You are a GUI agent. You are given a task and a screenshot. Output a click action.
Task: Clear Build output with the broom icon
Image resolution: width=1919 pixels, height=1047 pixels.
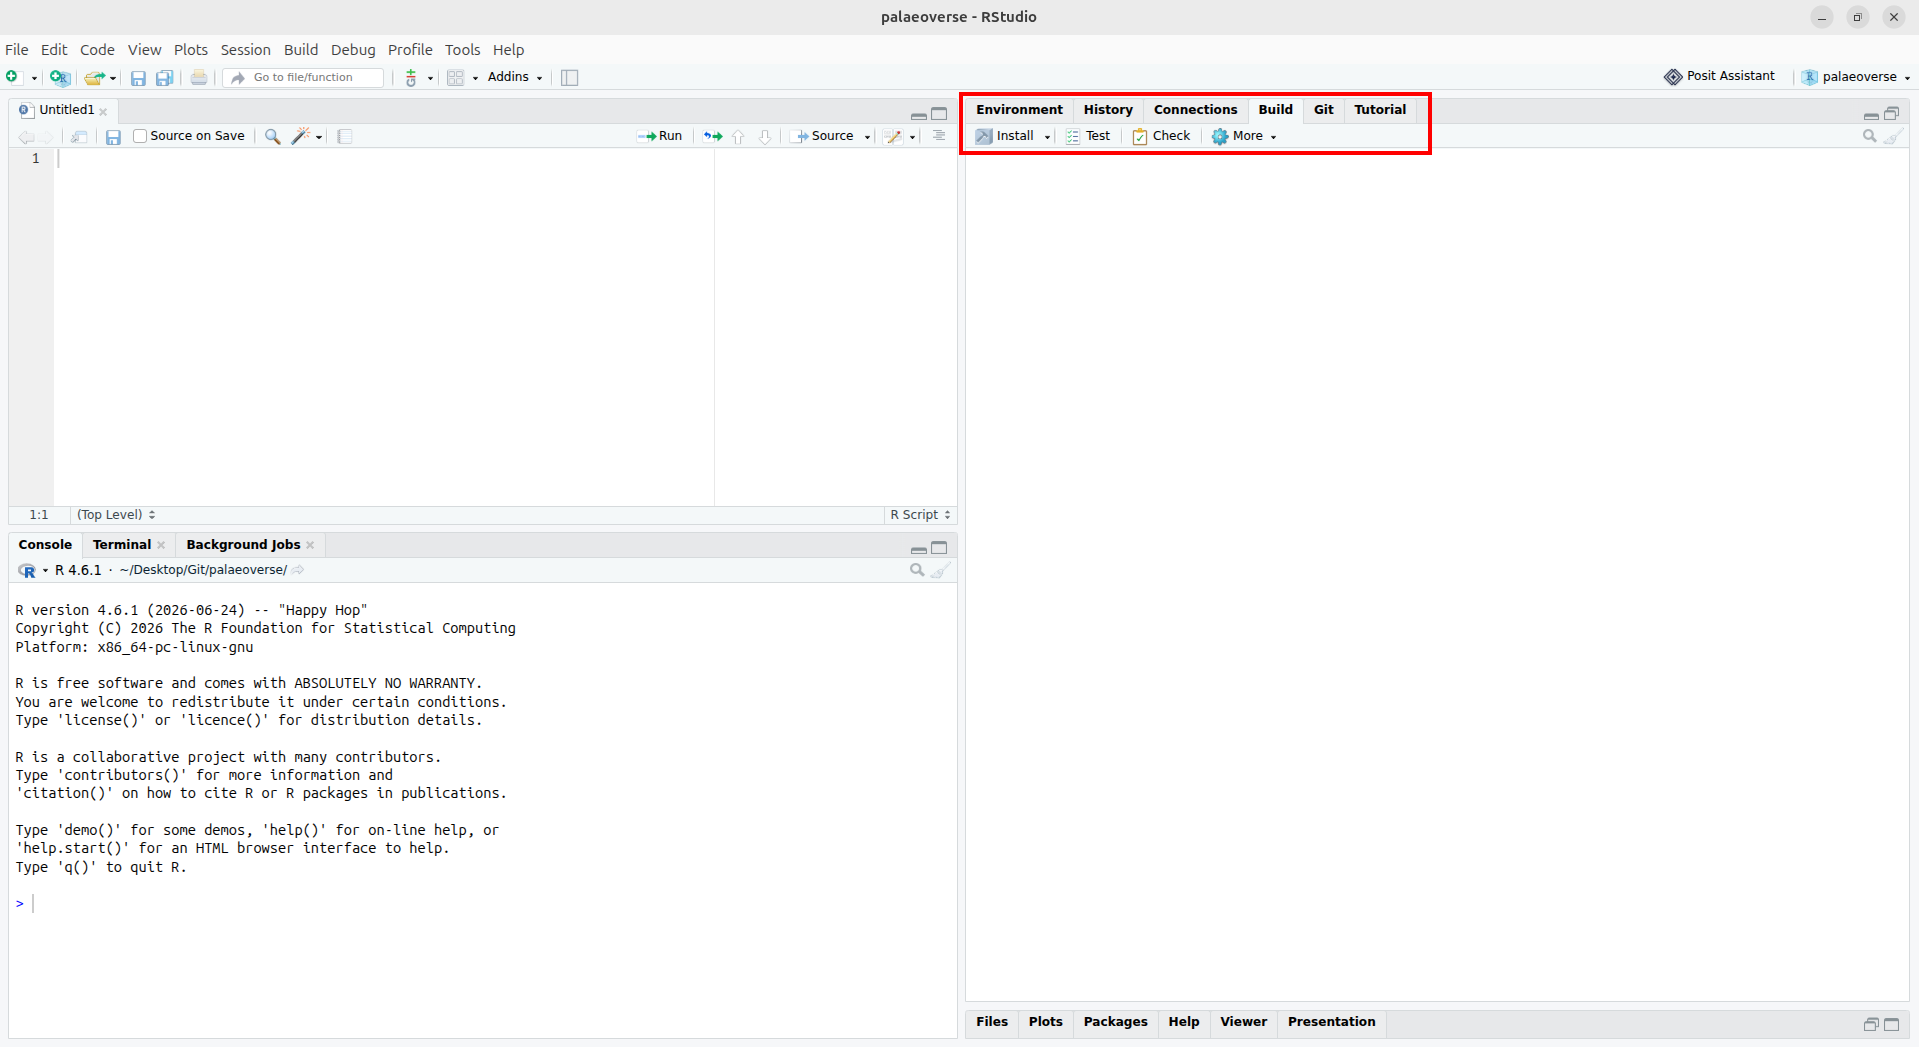tap(1893, 136)
